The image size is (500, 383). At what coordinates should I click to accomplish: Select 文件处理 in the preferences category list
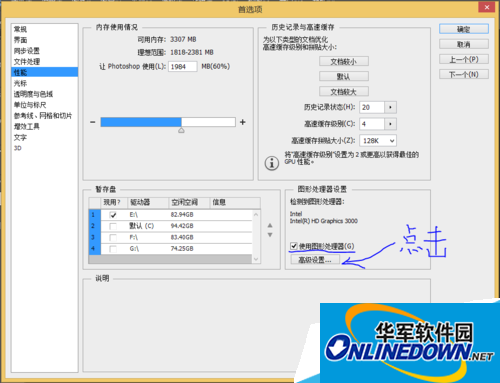[27, 62]
